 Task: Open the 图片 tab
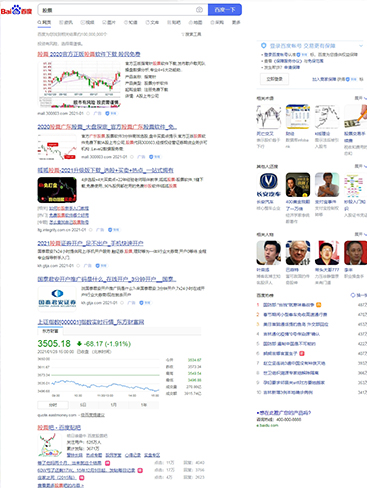pyautogui.click(x=109, y=22)
